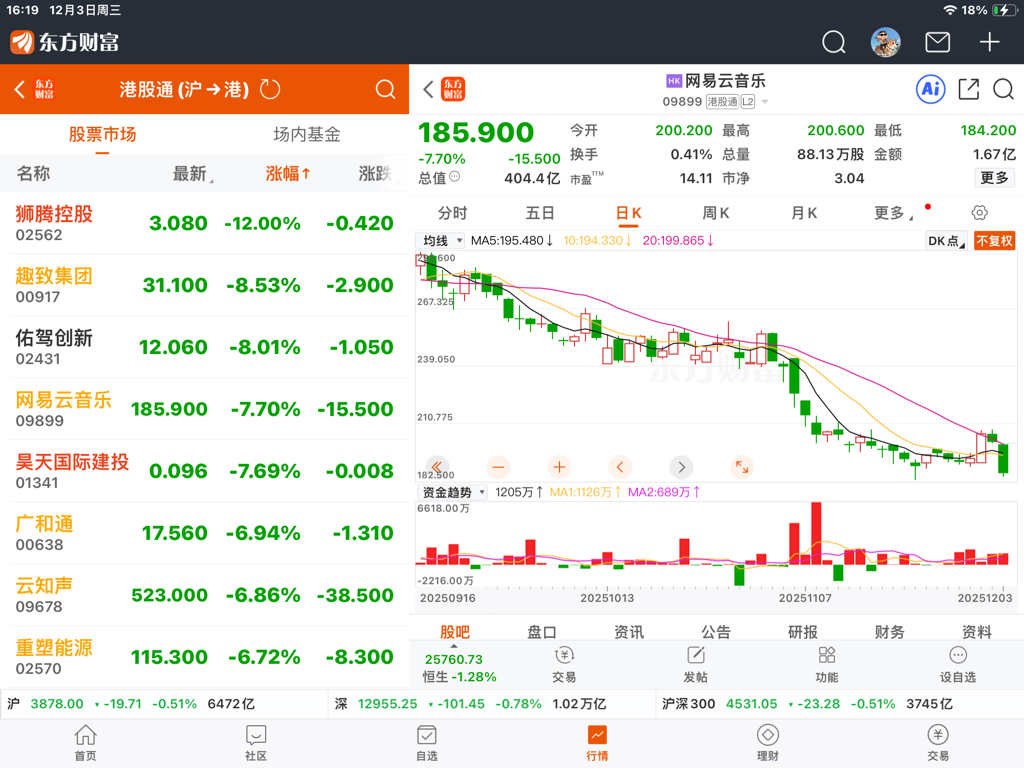This screenshot has width=1024, height=768.
Task: Jump to earliest chart data
Action: [437, 467]
